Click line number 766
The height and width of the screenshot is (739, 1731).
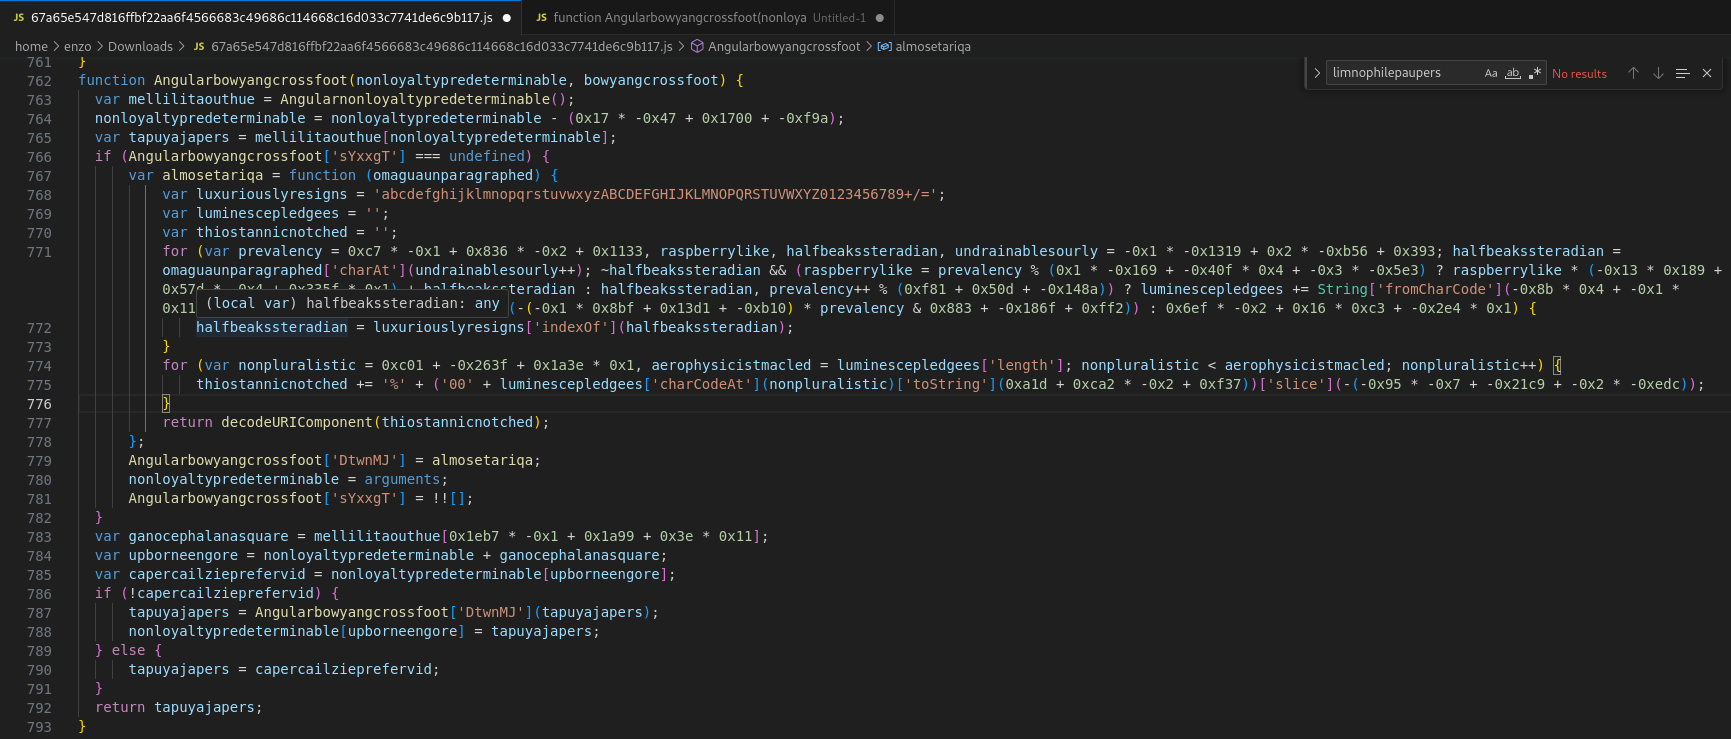click(40, 157)
